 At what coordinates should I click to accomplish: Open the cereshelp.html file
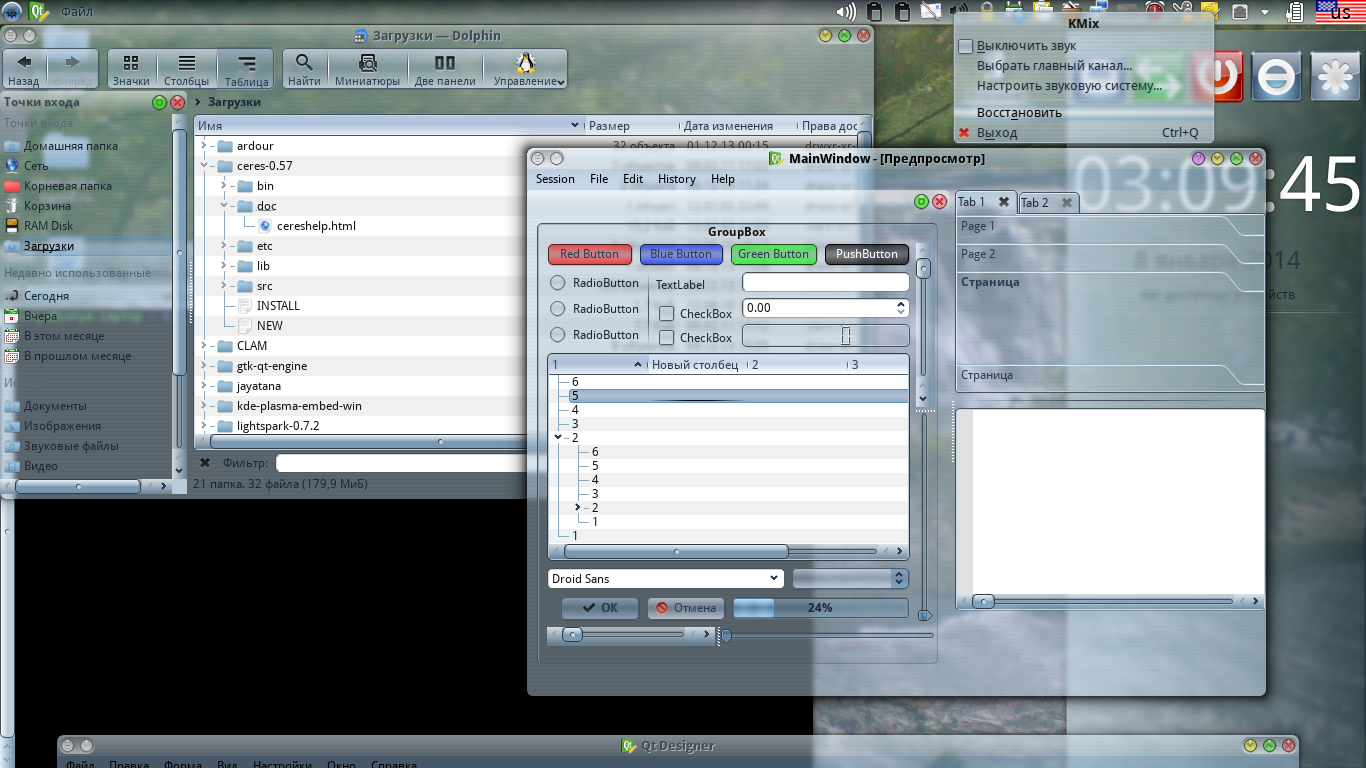316,226
